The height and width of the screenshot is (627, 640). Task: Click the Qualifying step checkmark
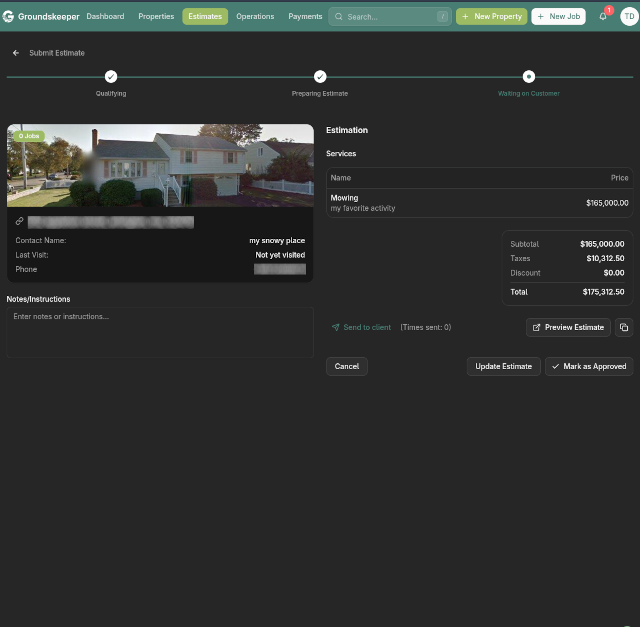pyautogui.click(x=111, y=76)
